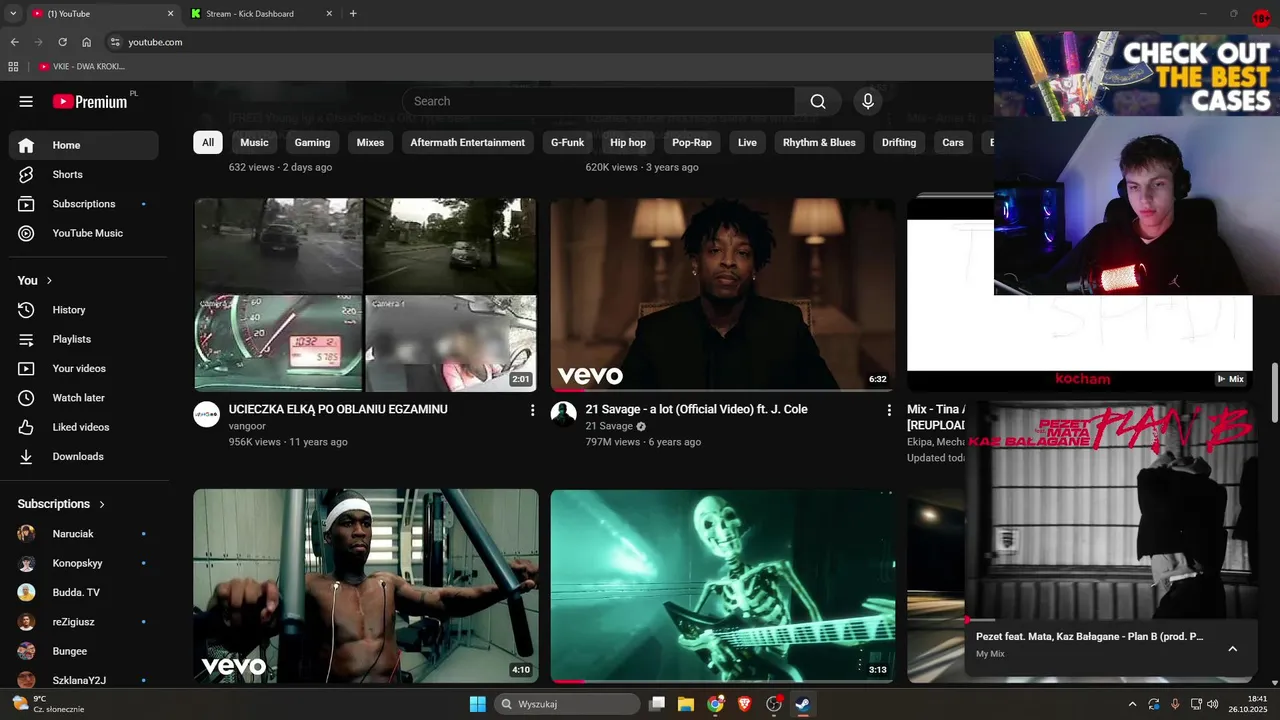Image resolution: width=1280 pixels, height=720 pixels.
Task: Open Shorts from the sidebar
Action: pyautogui.click(x=84, y=174)
